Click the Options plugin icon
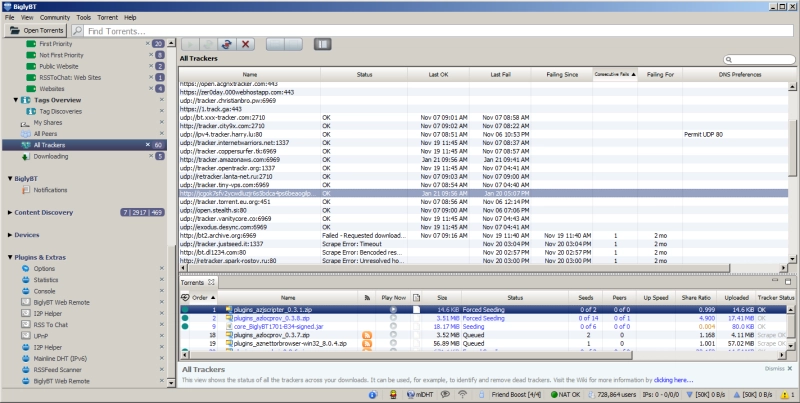800x403 pixels. [26, 268]
